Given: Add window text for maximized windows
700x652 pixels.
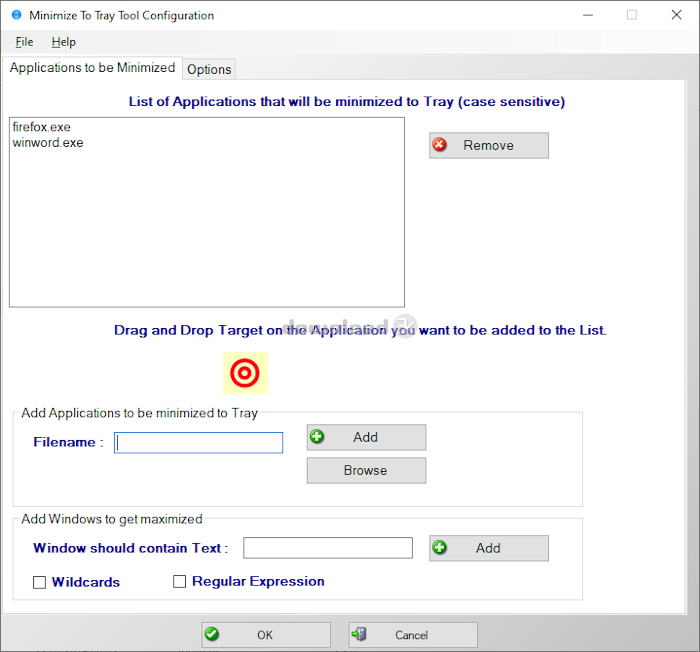Looking at the screenshot, I should [x=489, y=548].
